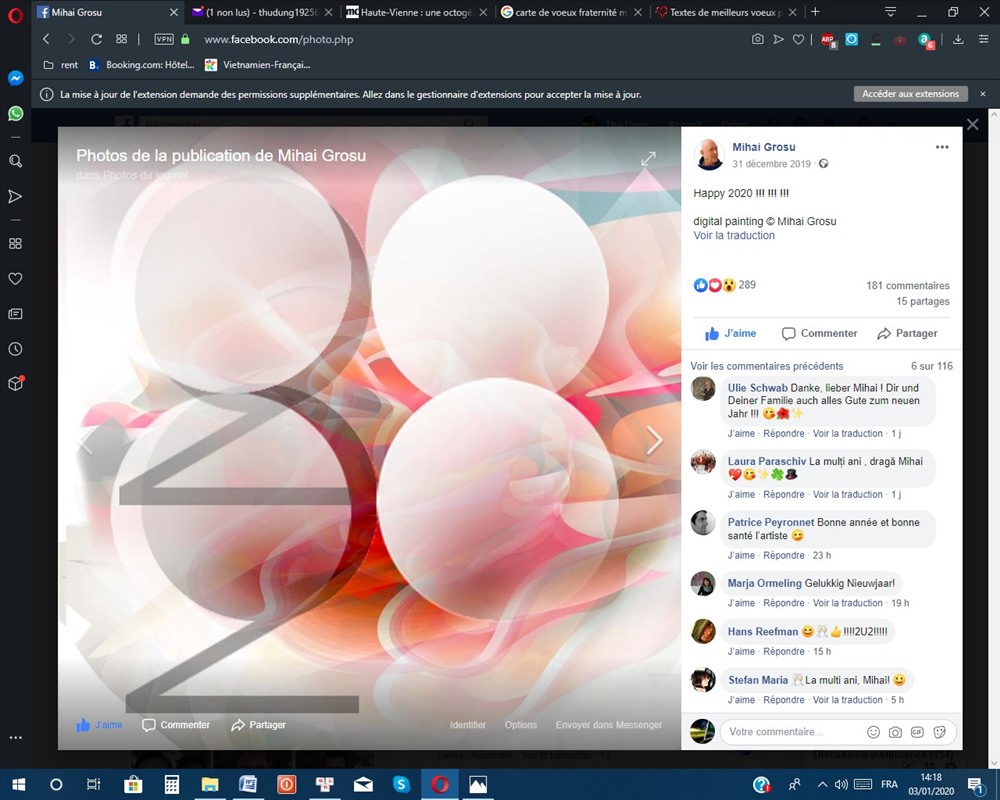This screenshot has width=1000, height=800.
Task: Open Options under the photo
Action: 520,725
